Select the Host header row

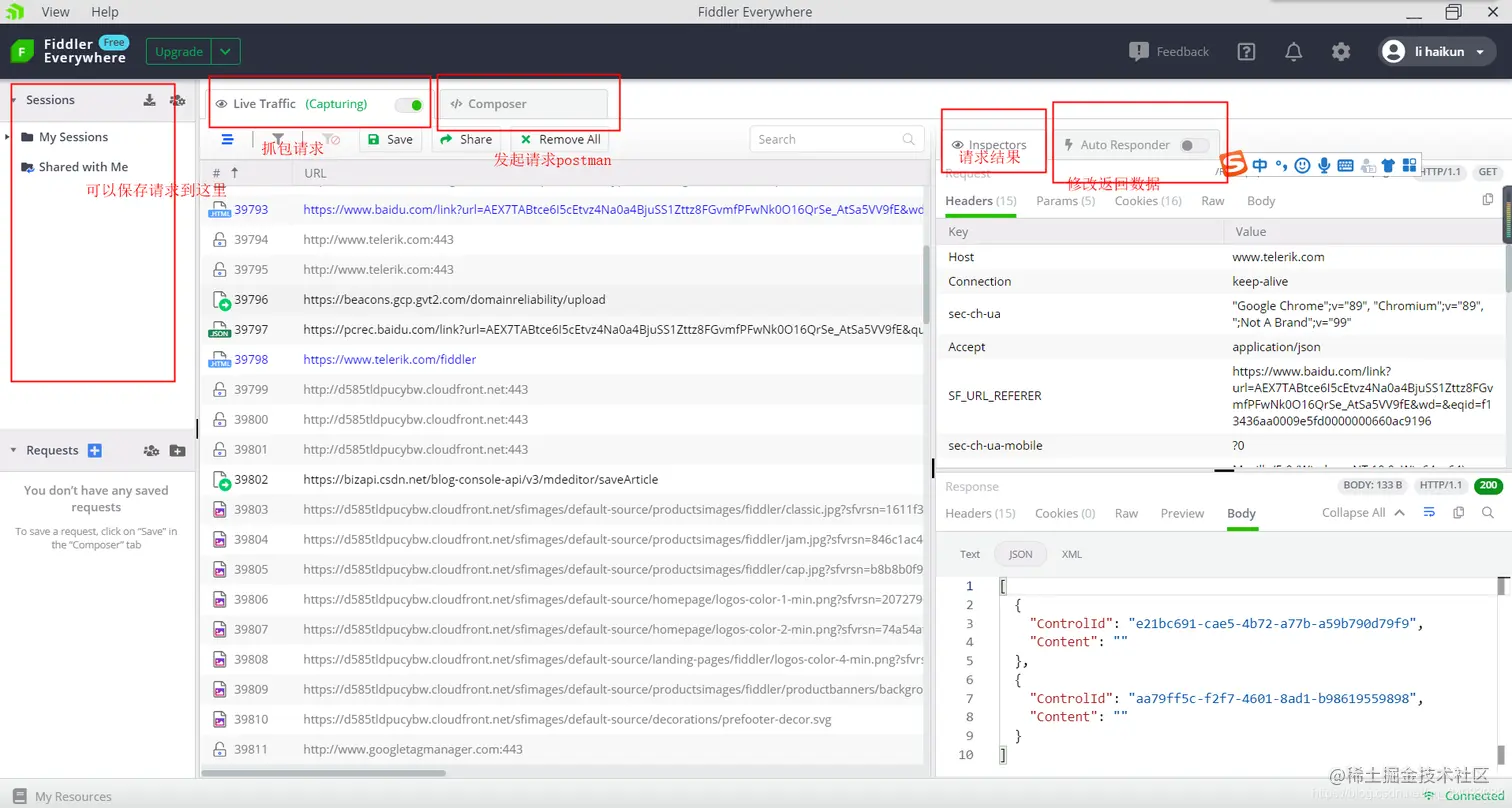(1218, 257)
